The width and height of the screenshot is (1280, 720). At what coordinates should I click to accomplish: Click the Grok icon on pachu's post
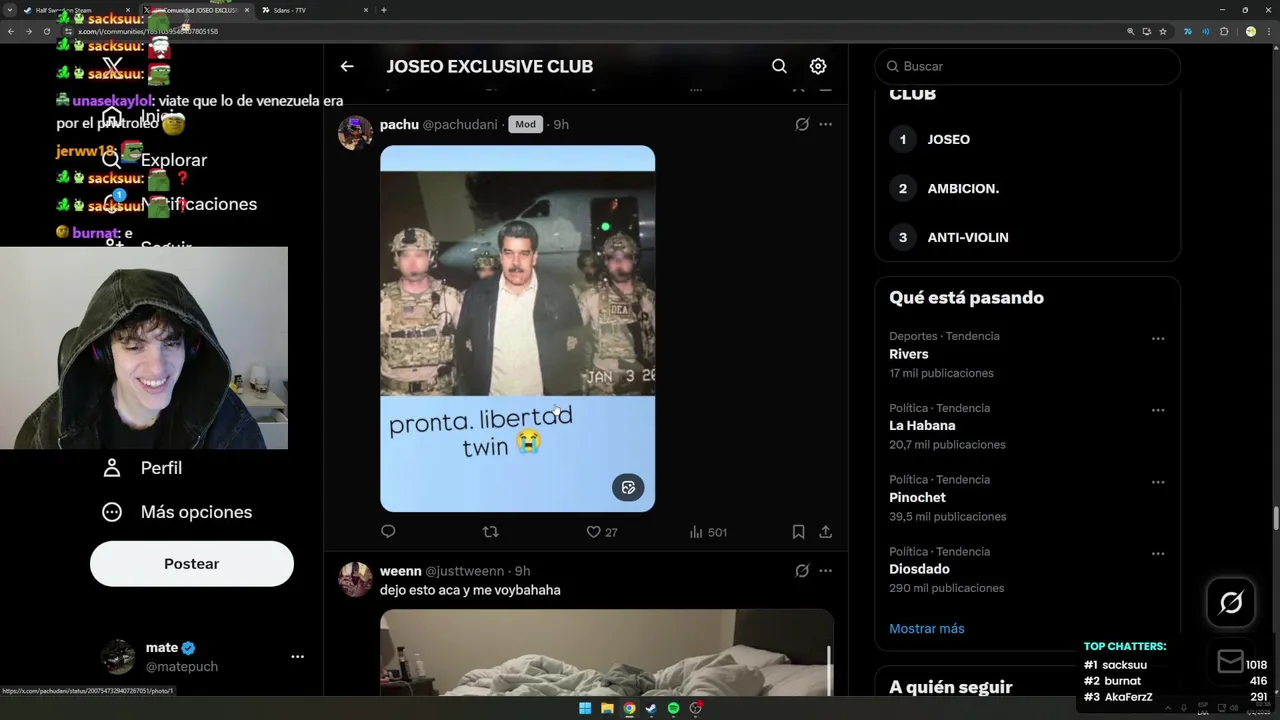[802, 125]
